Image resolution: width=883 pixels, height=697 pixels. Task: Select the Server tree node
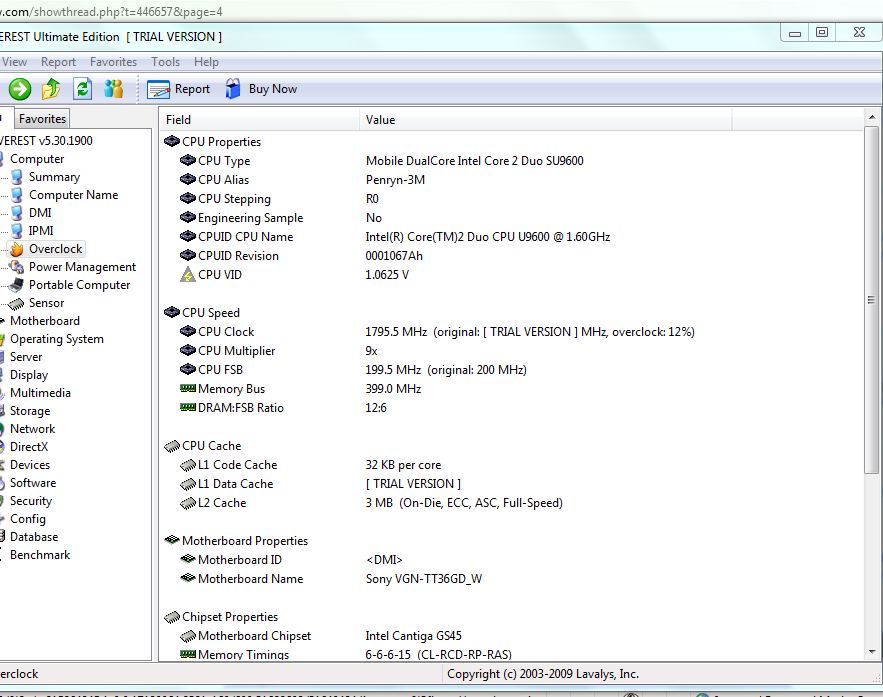click(26, 357)
